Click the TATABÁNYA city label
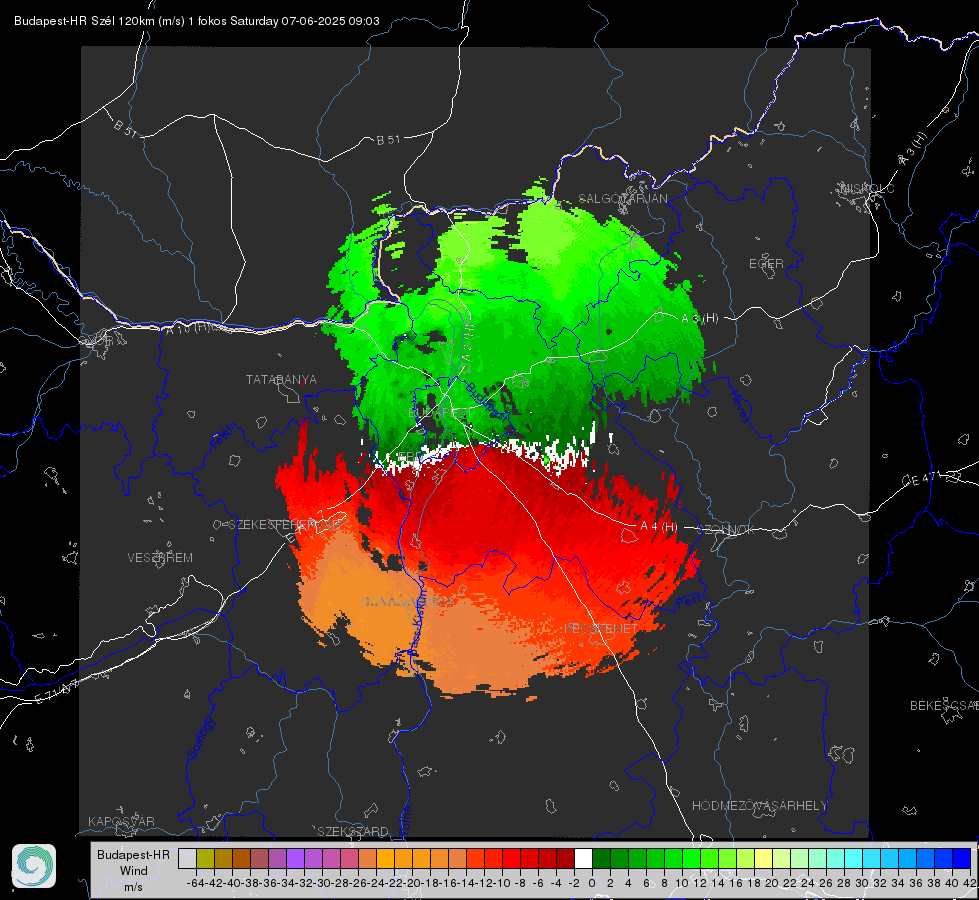Image resolution: width=979 pixels, height=900 pixels. point(281,380)
